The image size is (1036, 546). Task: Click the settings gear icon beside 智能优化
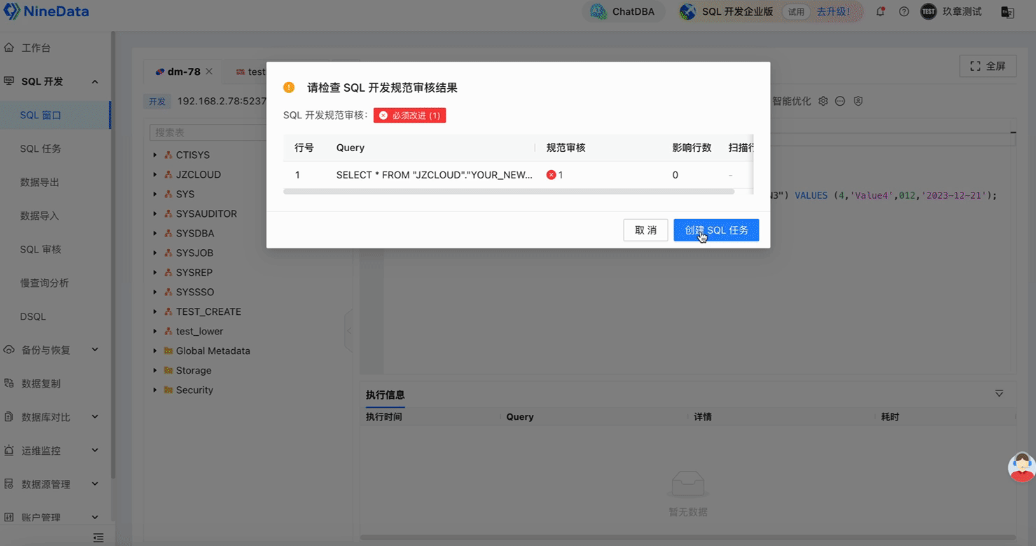click(x=823, y=101)
